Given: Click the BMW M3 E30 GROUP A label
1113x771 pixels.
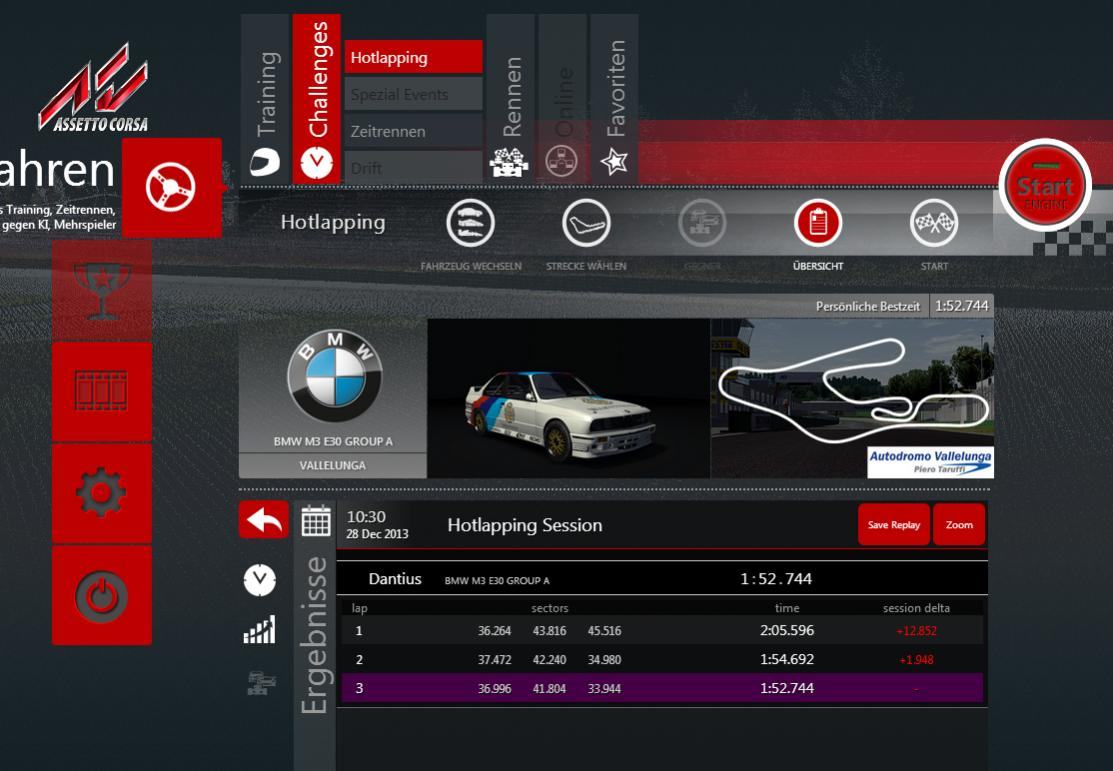Looking at the screenshot, I should coord(333,442).
